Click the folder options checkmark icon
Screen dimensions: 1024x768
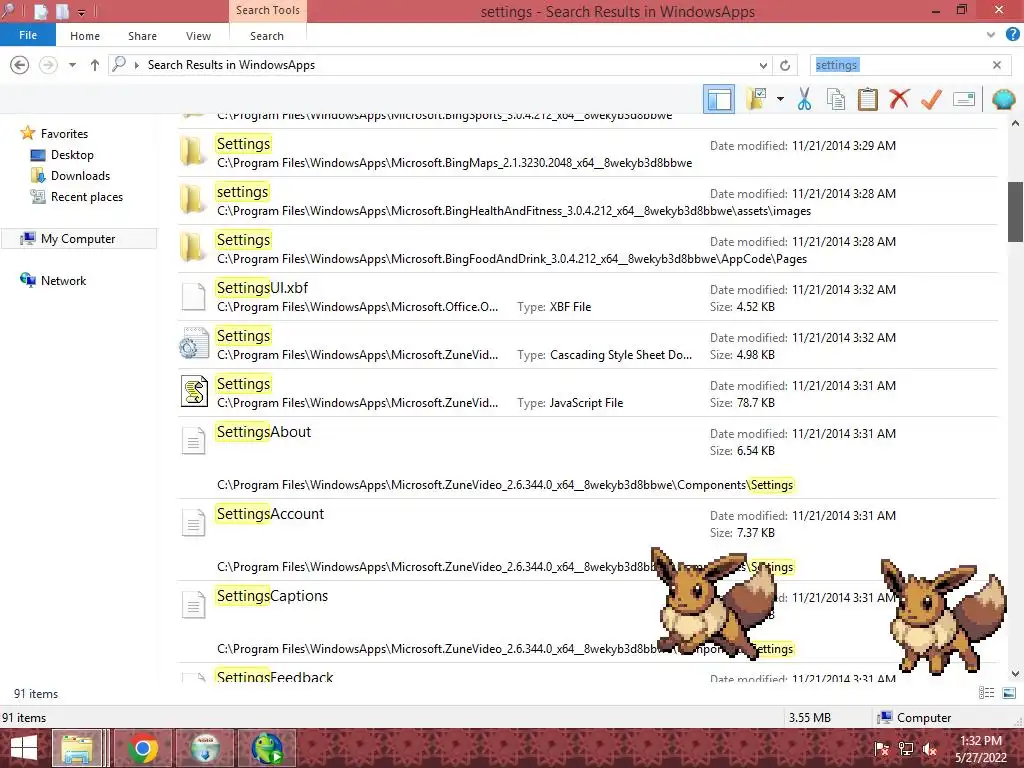coord(756,99)
